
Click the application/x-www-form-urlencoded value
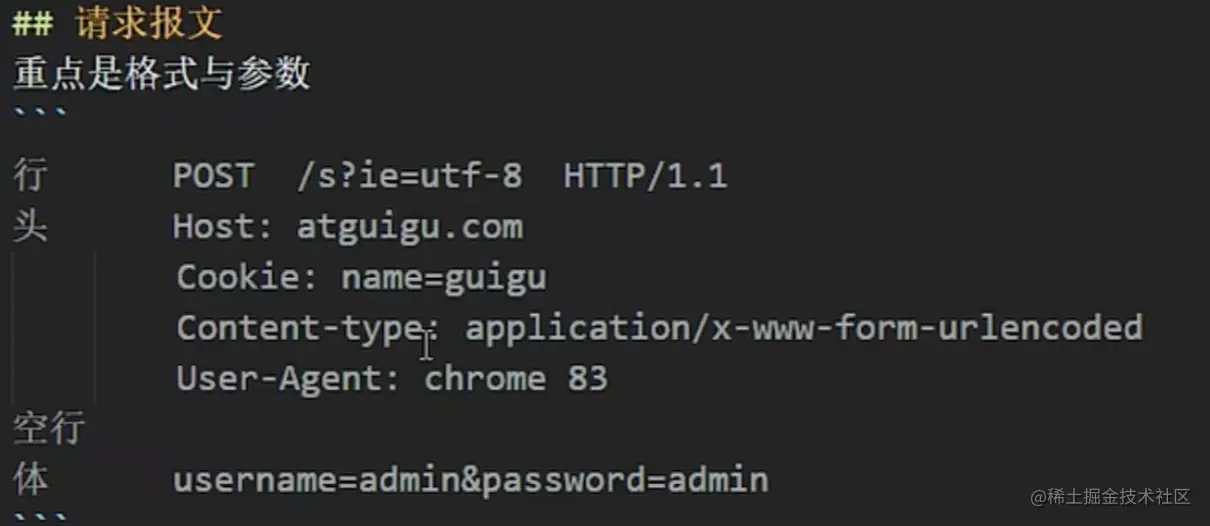tap(803, 327)
